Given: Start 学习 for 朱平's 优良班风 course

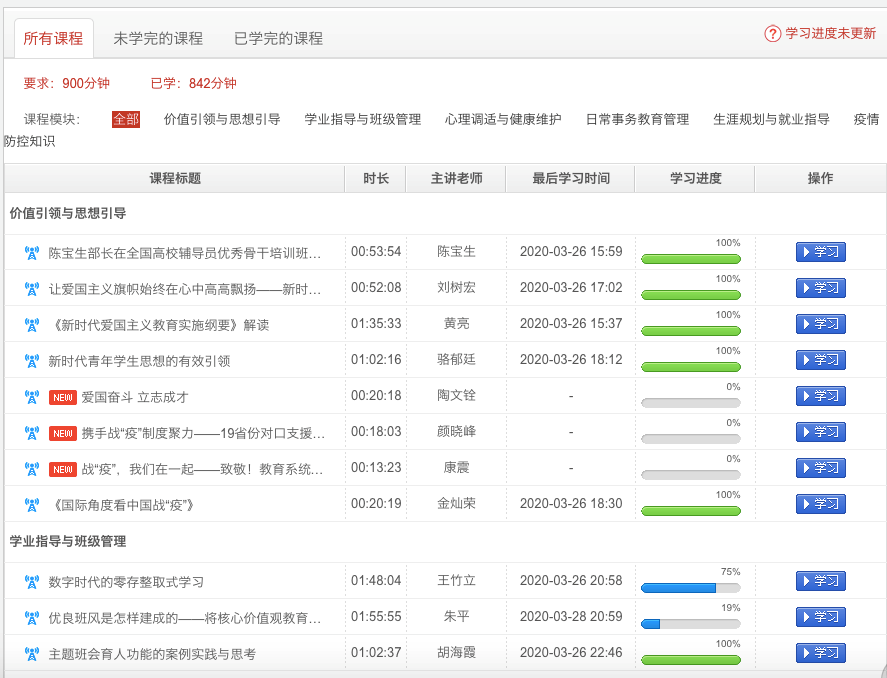Looking at the screenshot, I should 820,617.
